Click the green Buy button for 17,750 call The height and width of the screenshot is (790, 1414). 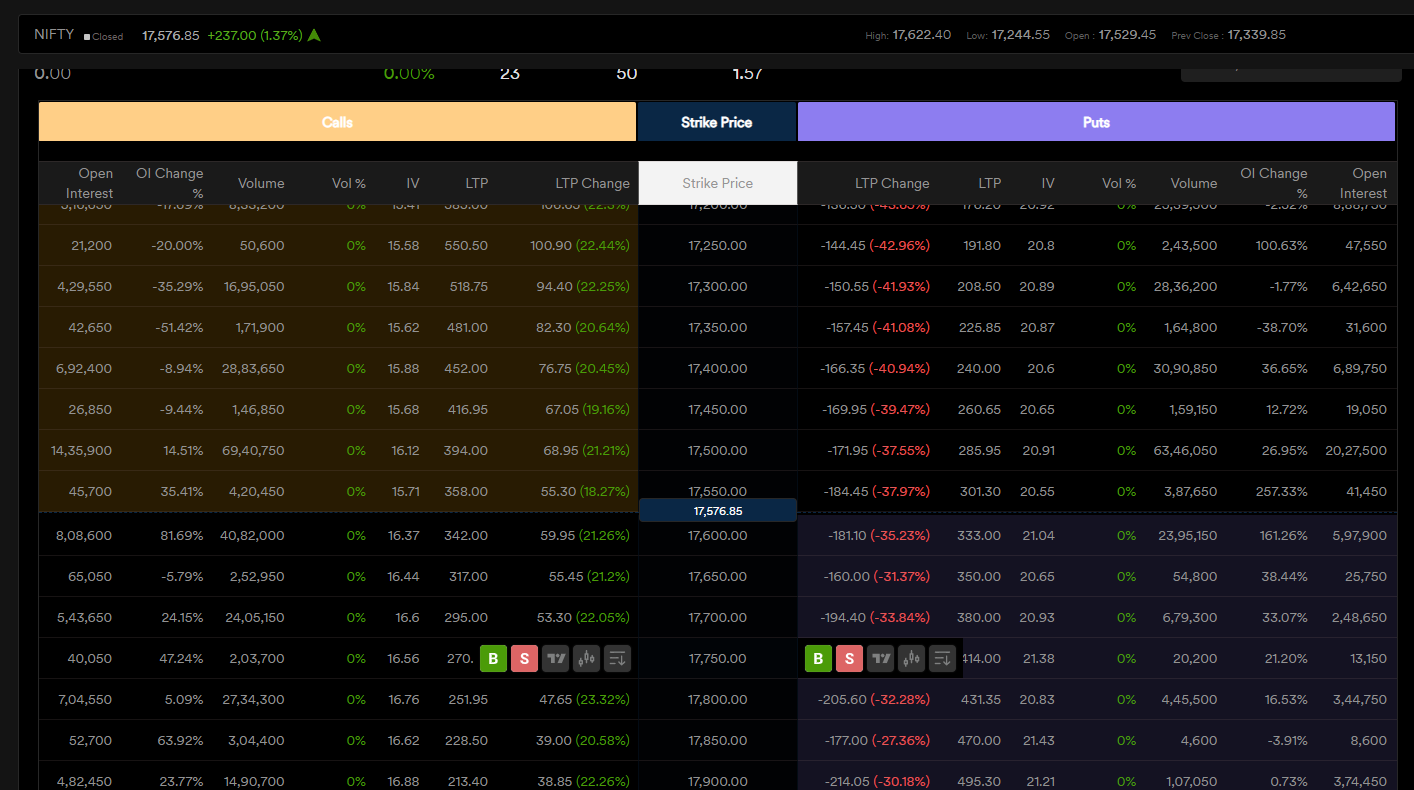click(493, 658)
